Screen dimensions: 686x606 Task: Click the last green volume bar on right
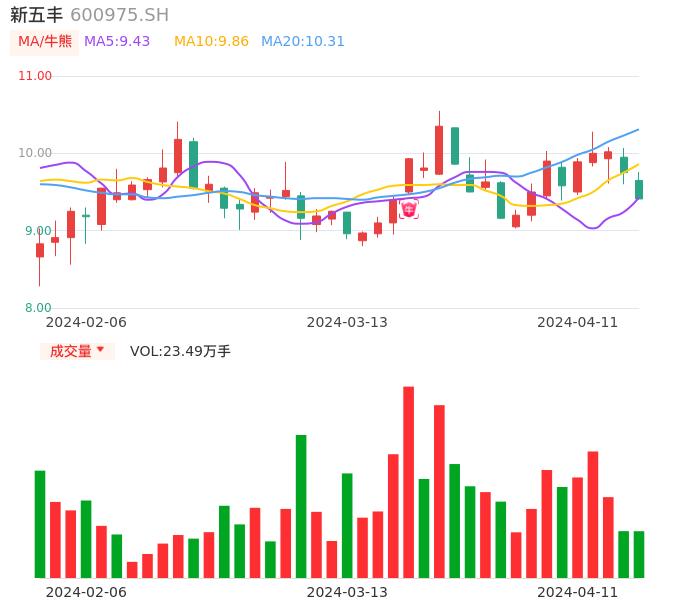(639, 554)
